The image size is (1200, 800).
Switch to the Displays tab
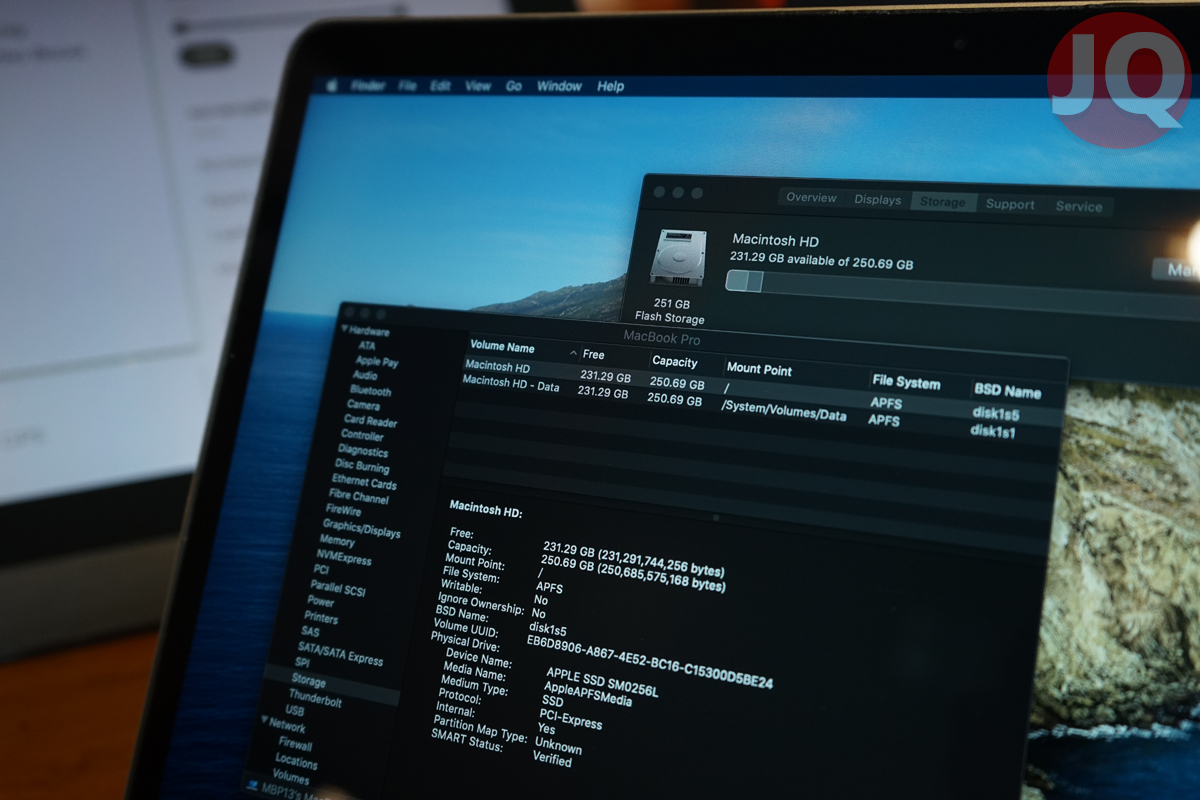(877, 200)
